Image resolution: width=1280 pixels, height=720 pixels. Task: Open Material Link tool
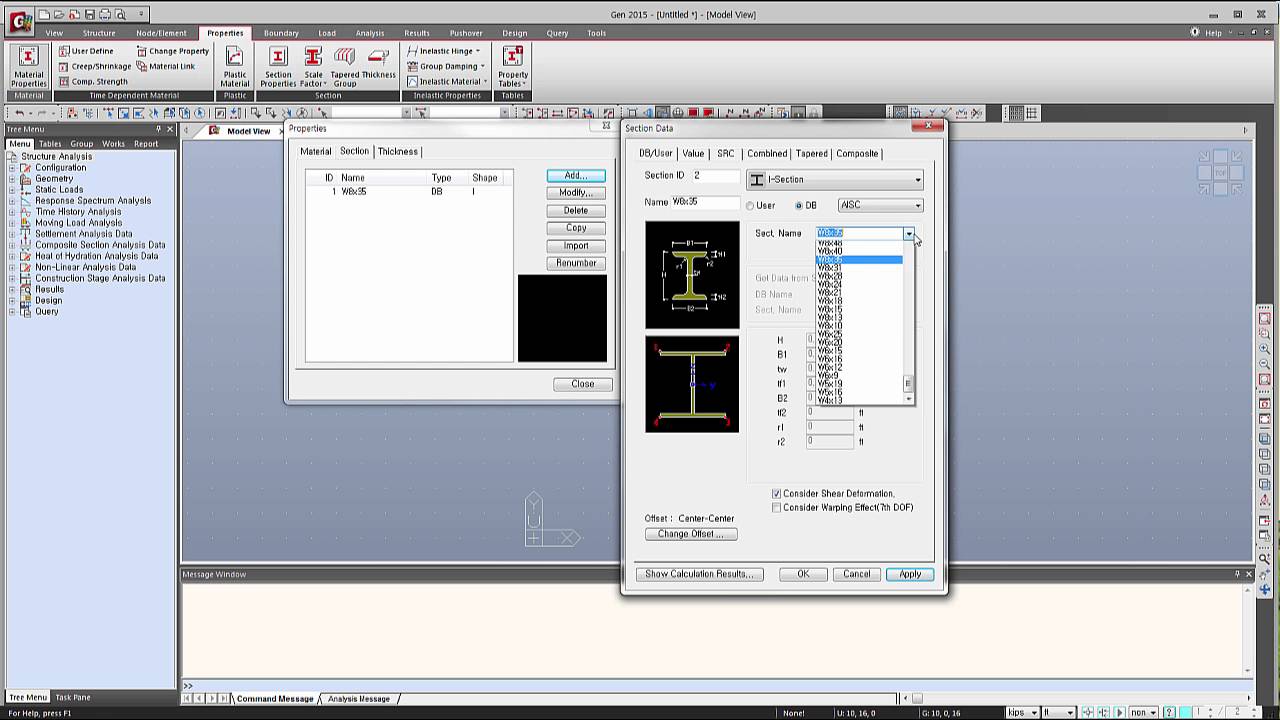[x=165, y=66]
